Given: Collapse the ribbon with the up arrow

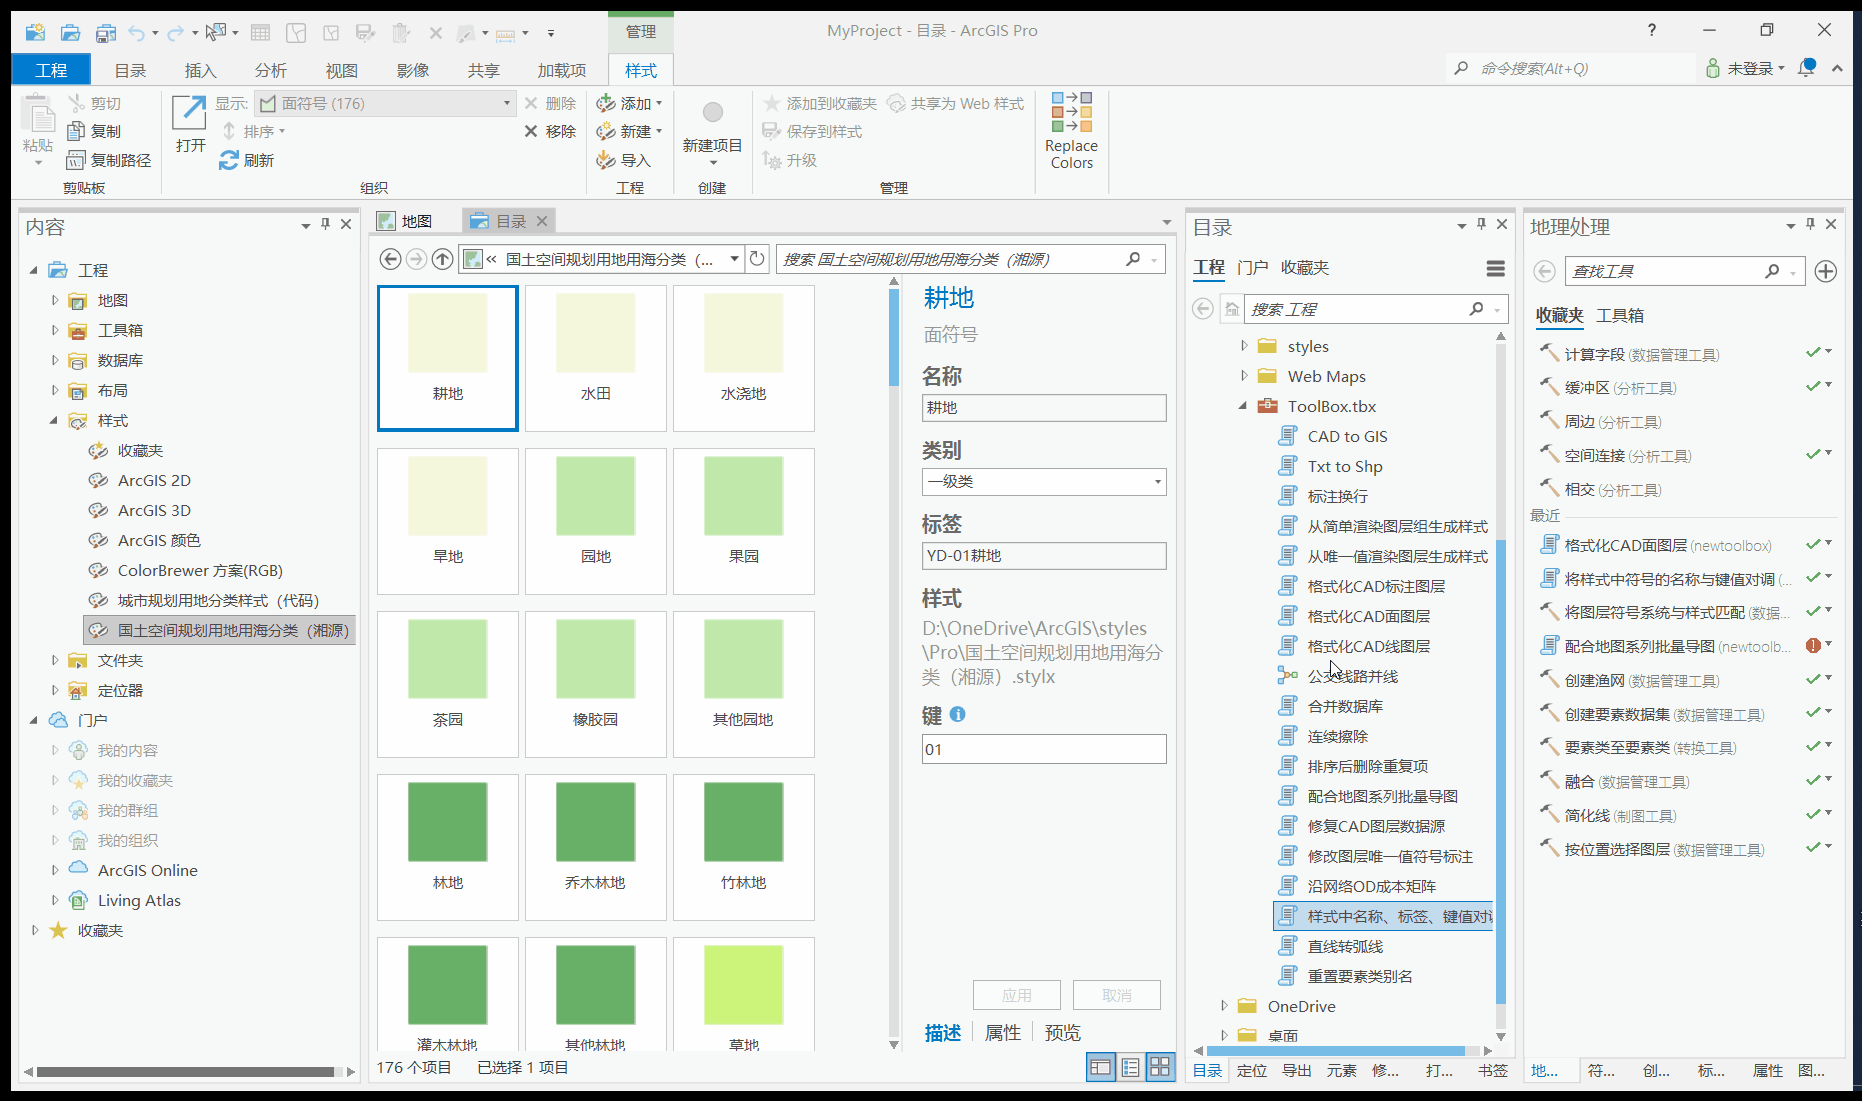Looking at the screenshot, I should click(x=1837, y=68).
